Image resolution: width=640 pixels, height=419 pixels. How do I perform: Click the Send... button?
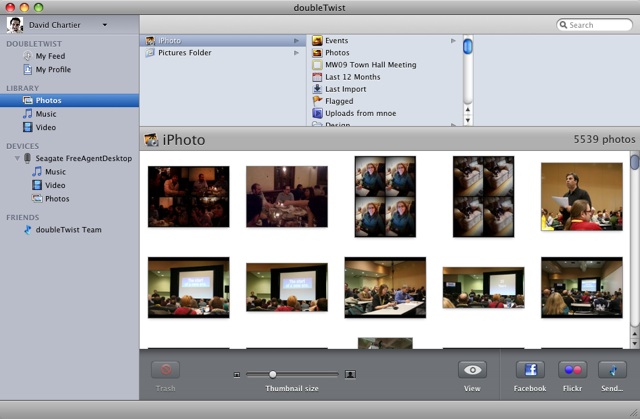tap(612, 370)
